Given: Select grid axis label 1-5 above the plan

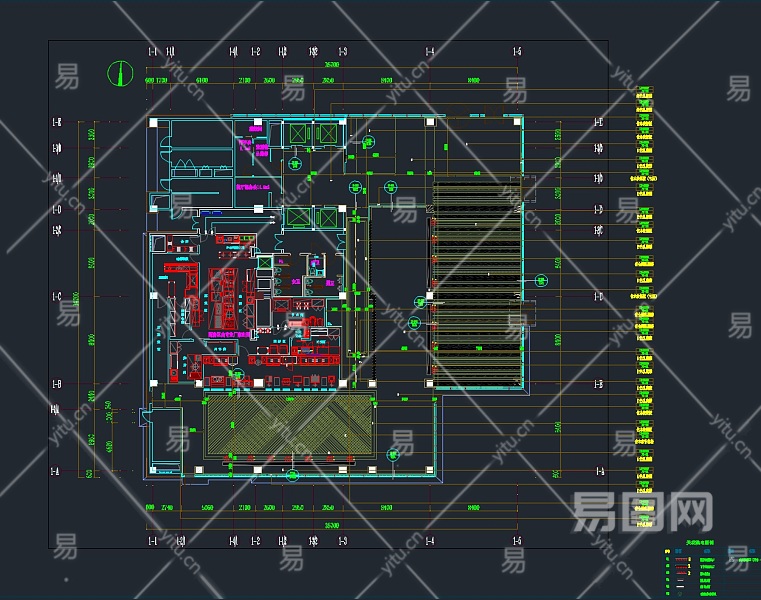Looking at the screenshot, I should tap(517, 51).
